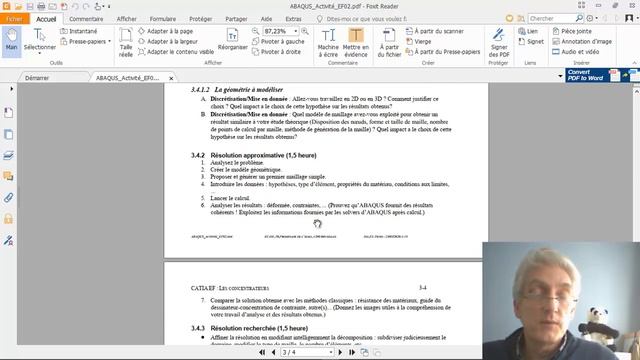
Task: Switch to the Commentaire ribbon tab
Action: 86,19
